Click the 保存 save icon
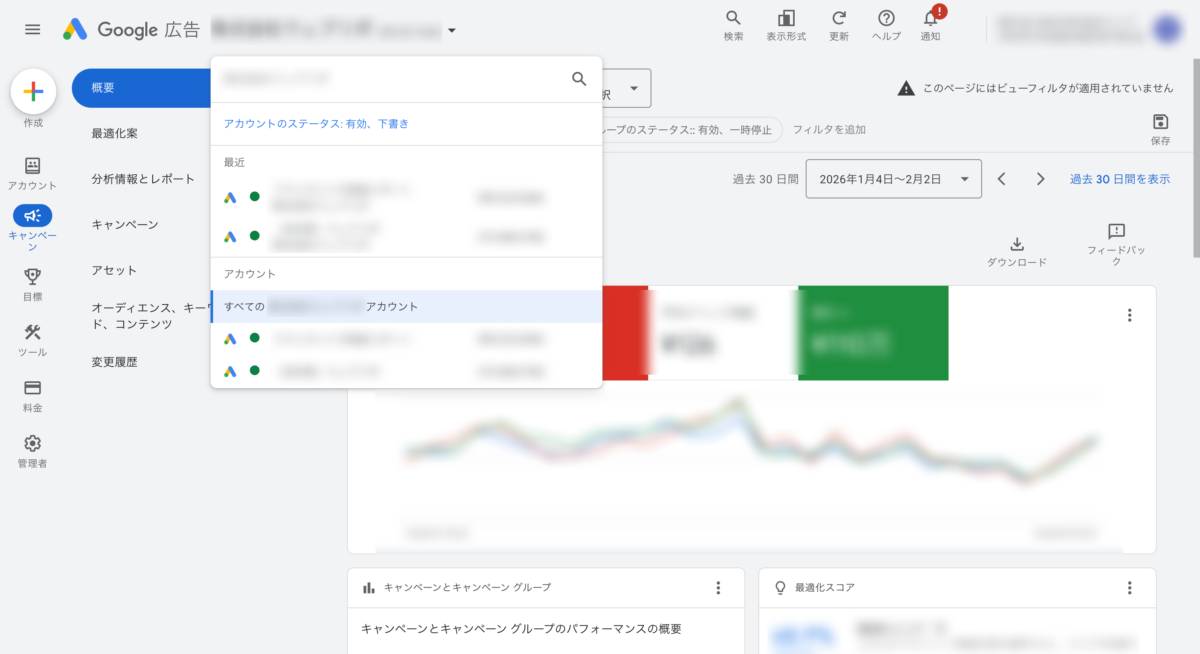The image size is (1200, 654). 1160,122
